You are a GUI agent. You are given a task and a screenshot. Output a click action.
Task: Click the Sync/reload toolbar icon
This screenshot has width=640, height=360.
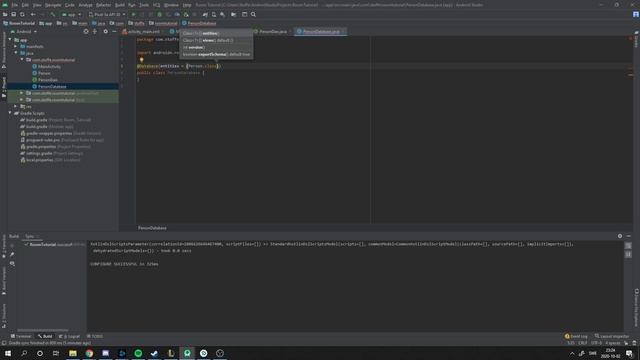pos(22,14)
